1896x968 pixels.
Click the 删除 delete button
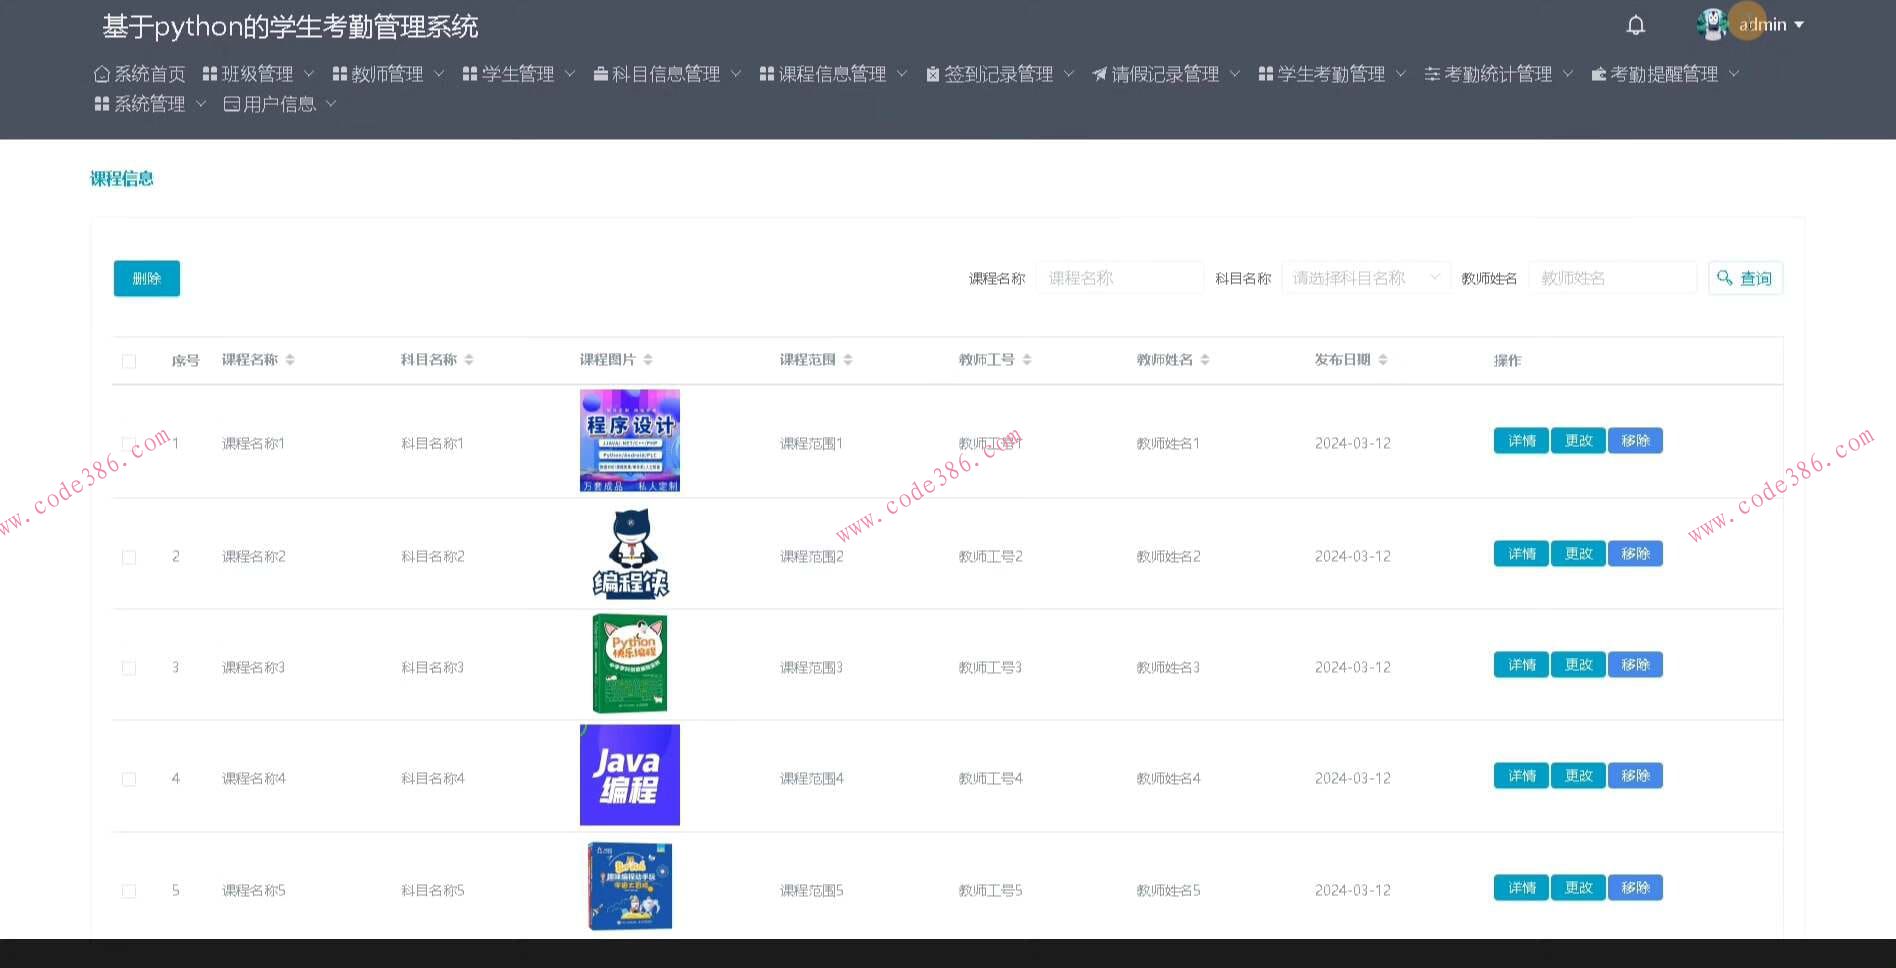(x=146, y=278)
